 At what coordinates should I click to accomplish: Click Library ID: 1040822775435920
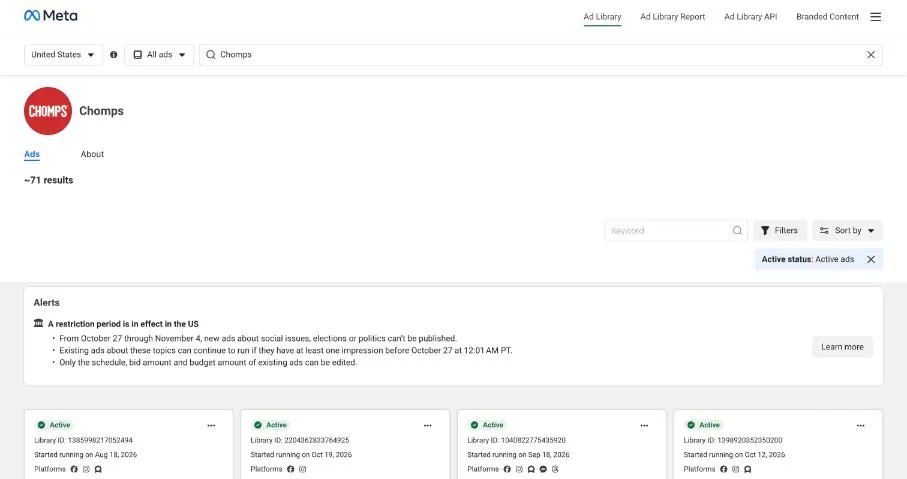(x=517, y=440)
